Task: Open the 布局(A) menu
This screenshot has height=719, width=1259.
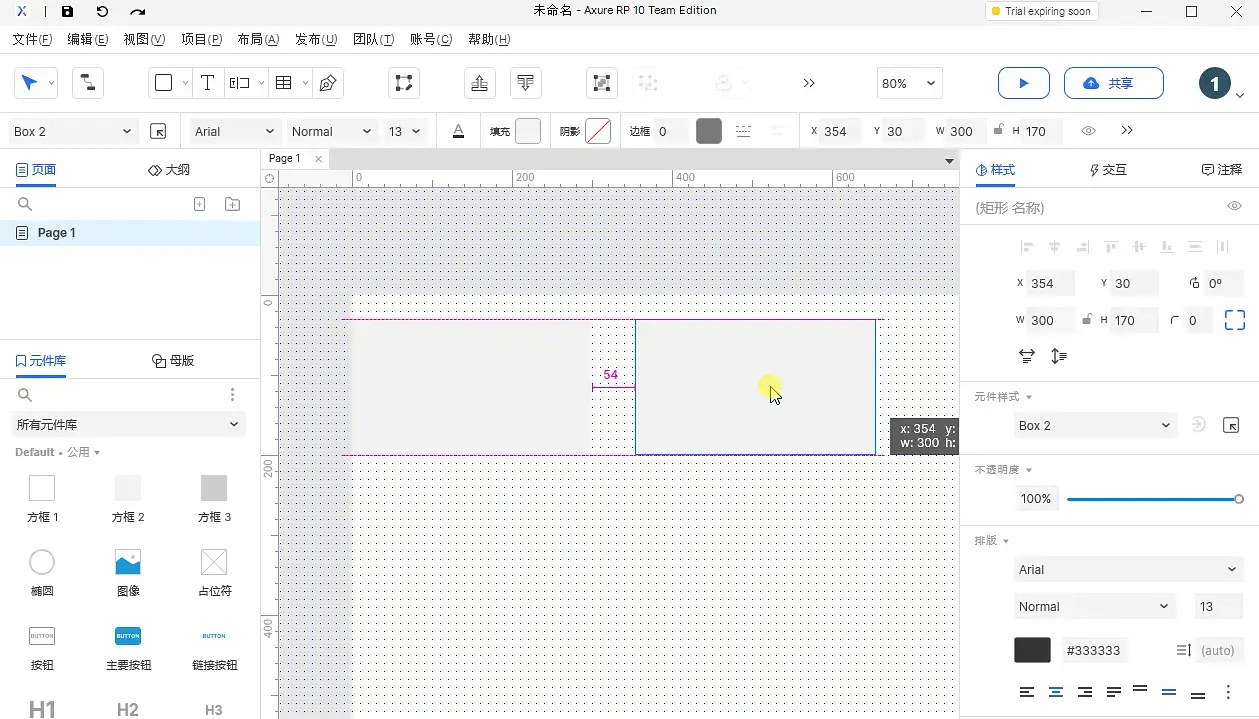Action: pos(258,39)
